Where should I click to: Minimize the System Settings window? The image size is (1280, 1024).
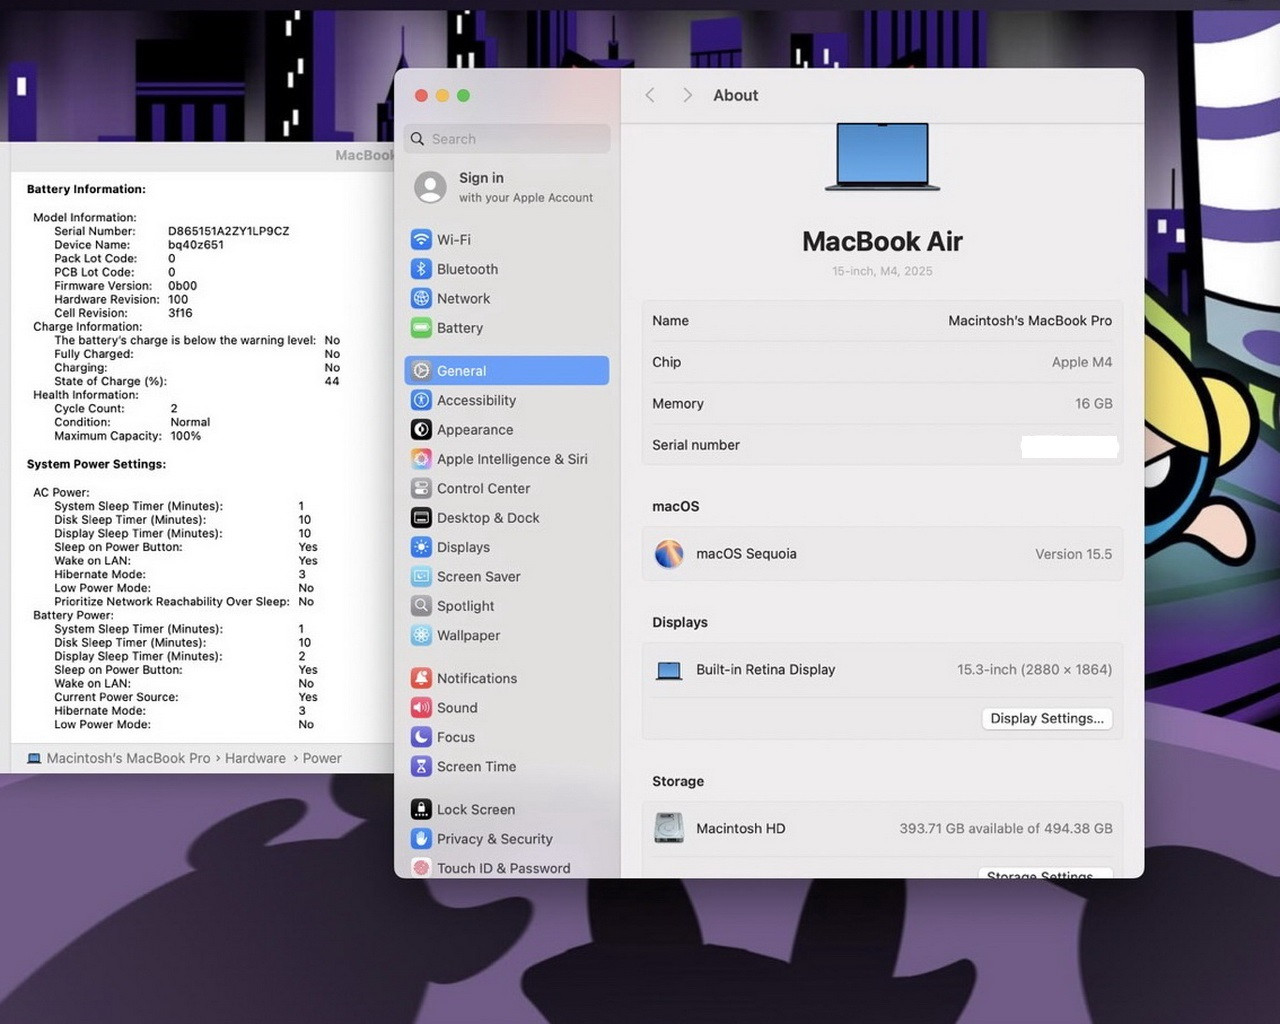(442, 95)
